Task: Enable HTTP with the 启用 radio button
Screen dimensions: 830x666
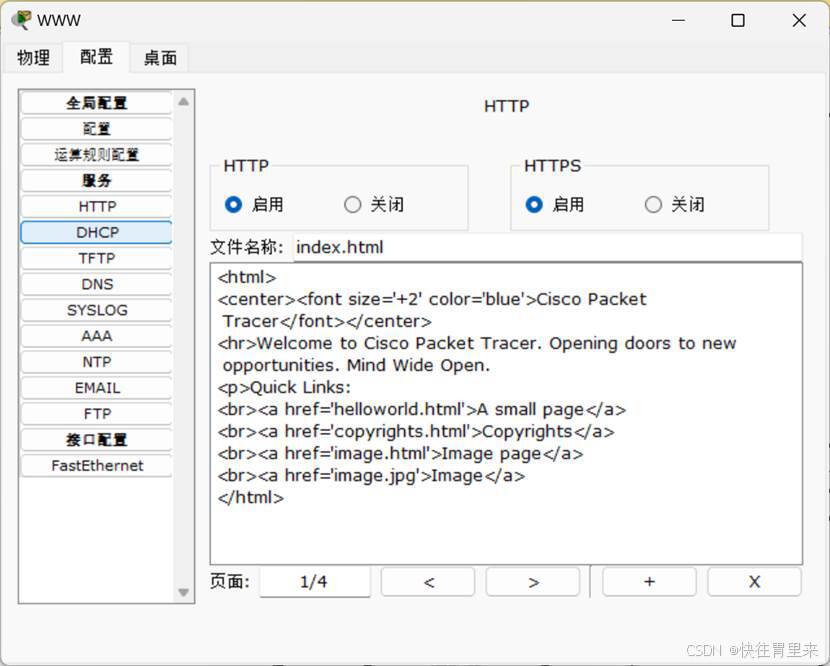Action: [x=233, y=204]
